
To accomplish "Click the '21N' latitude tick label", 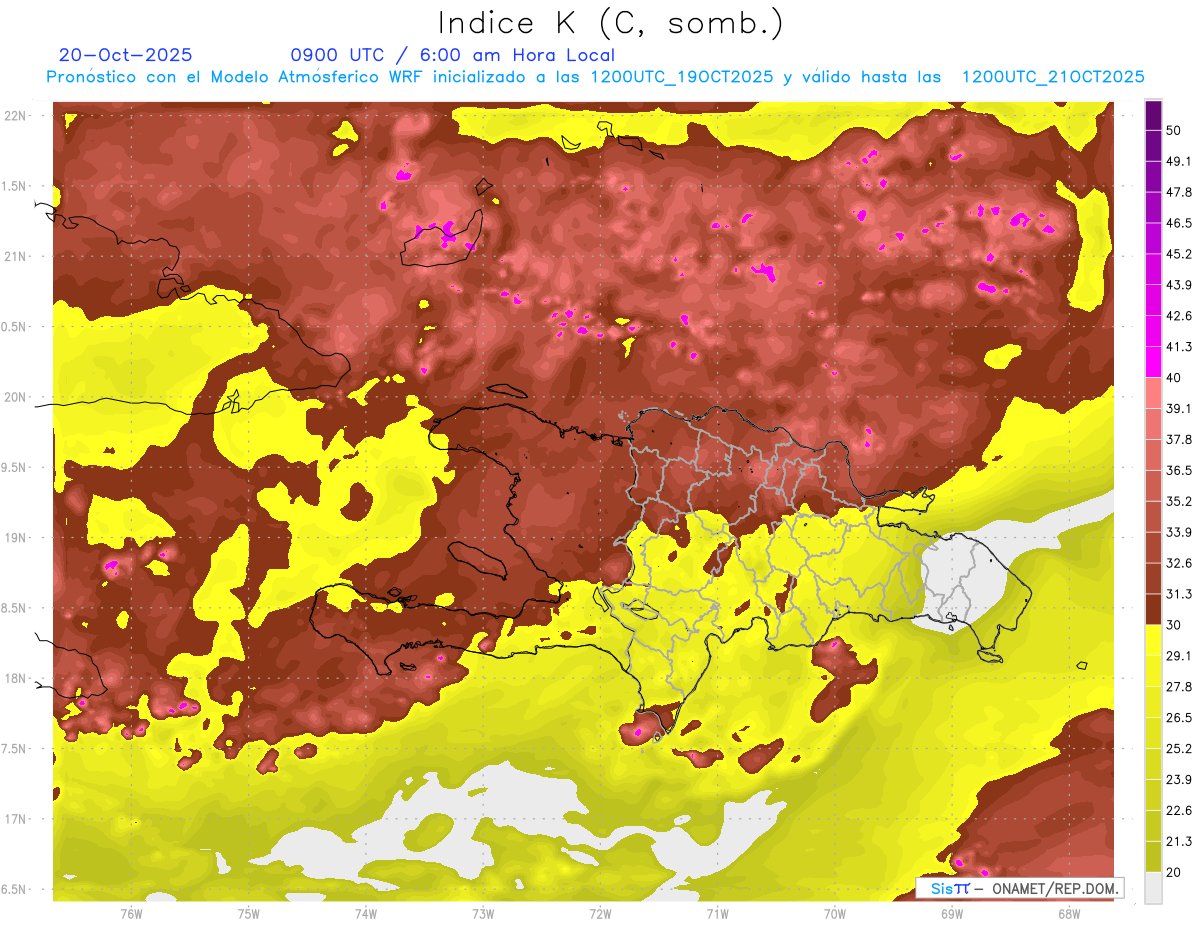I will 15,256.
